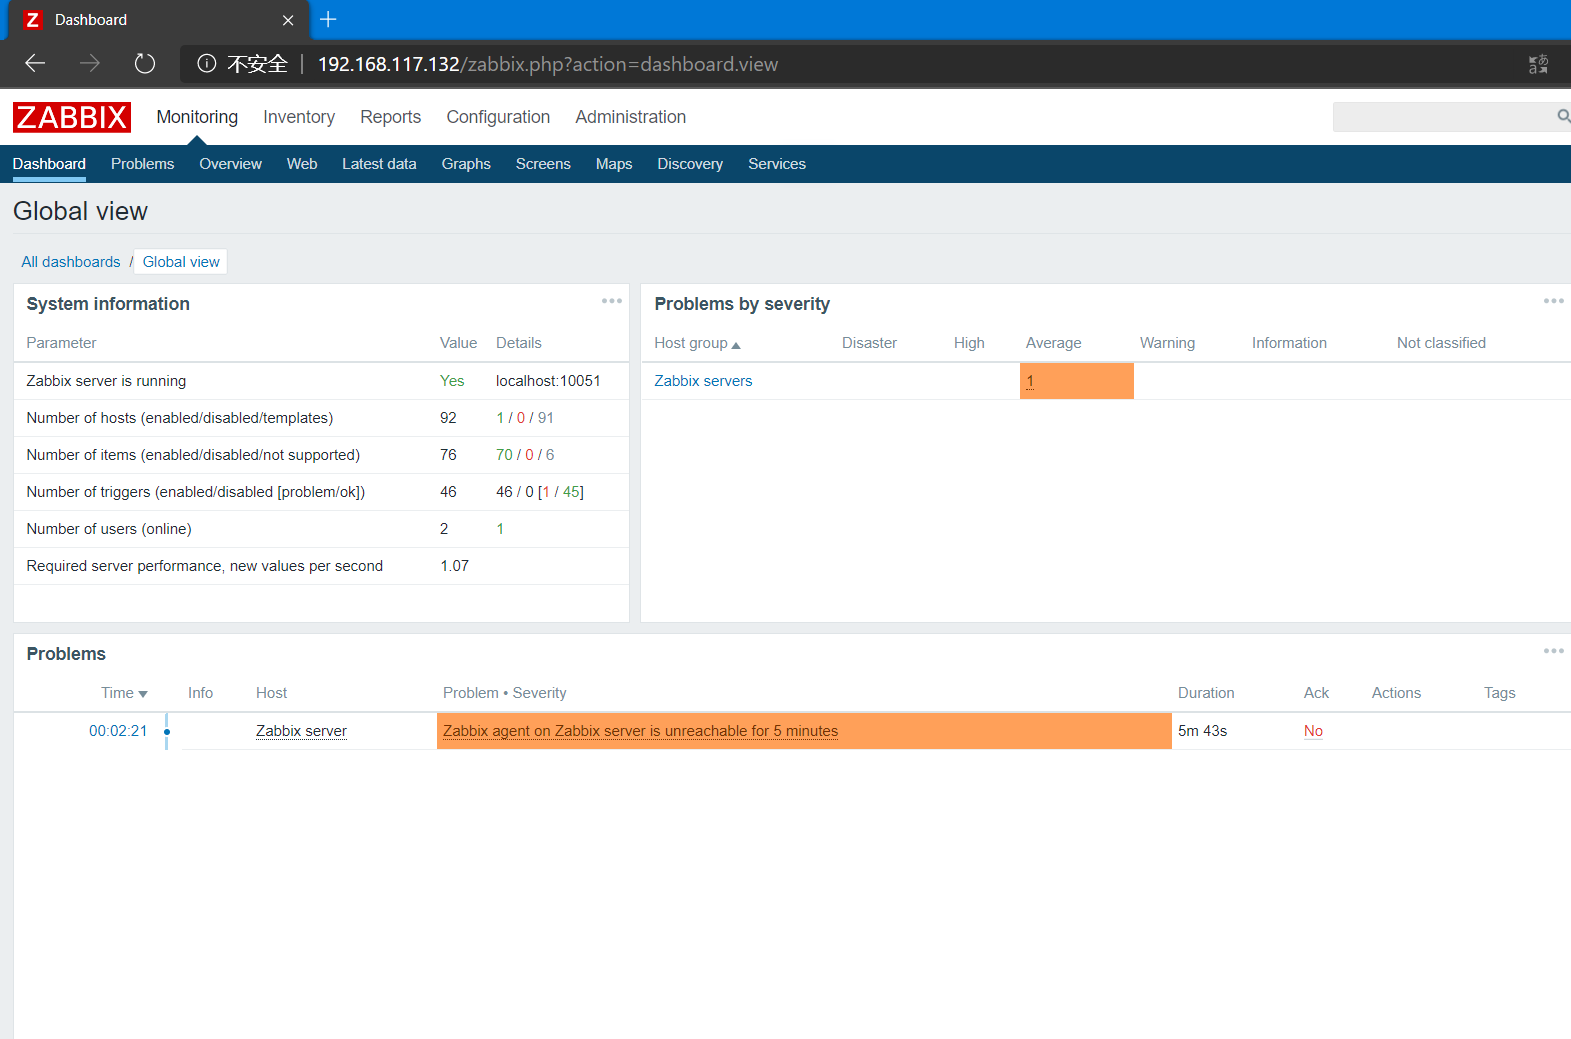Click the No acknowledge link

[x=1313, y=731]
